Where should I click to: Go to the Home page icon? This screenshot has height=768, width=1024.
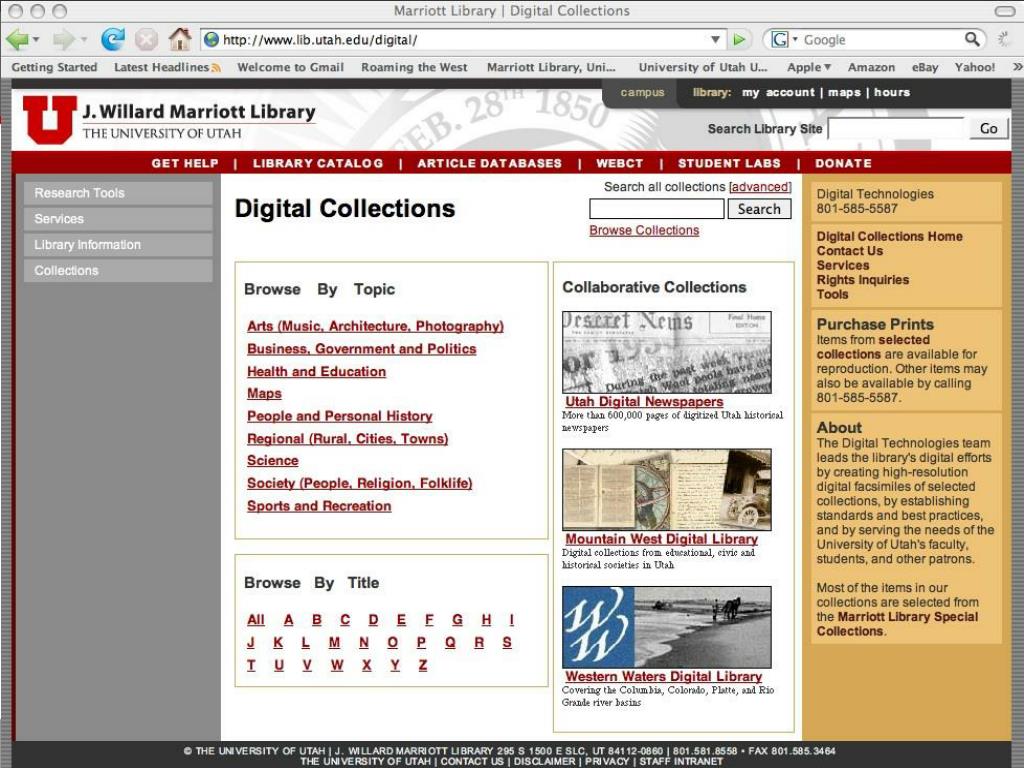click(x=180, y=40)
